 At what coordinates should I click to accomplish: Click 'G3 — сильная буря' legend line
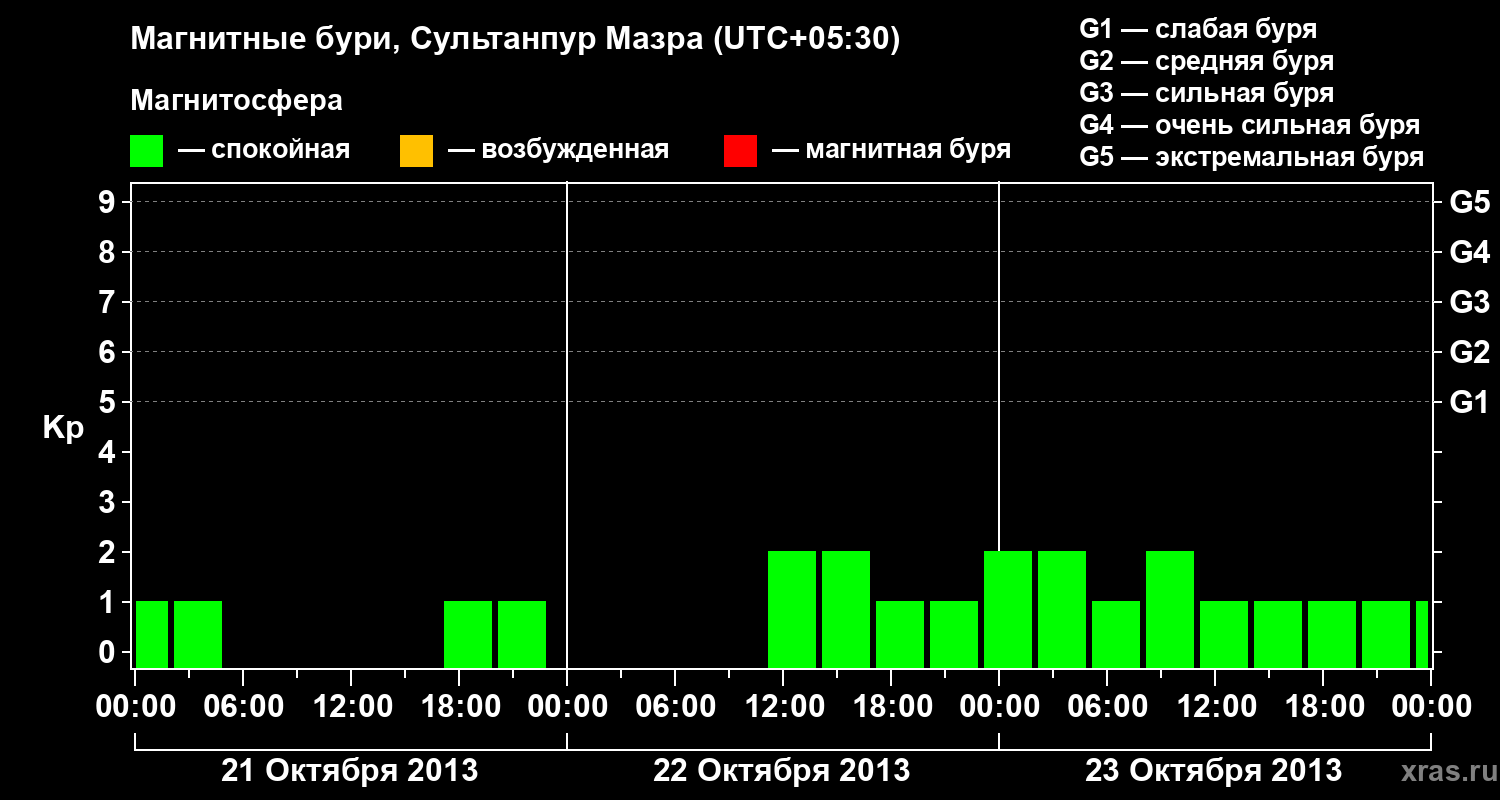pyautogui.click(x=1207, y=92)
